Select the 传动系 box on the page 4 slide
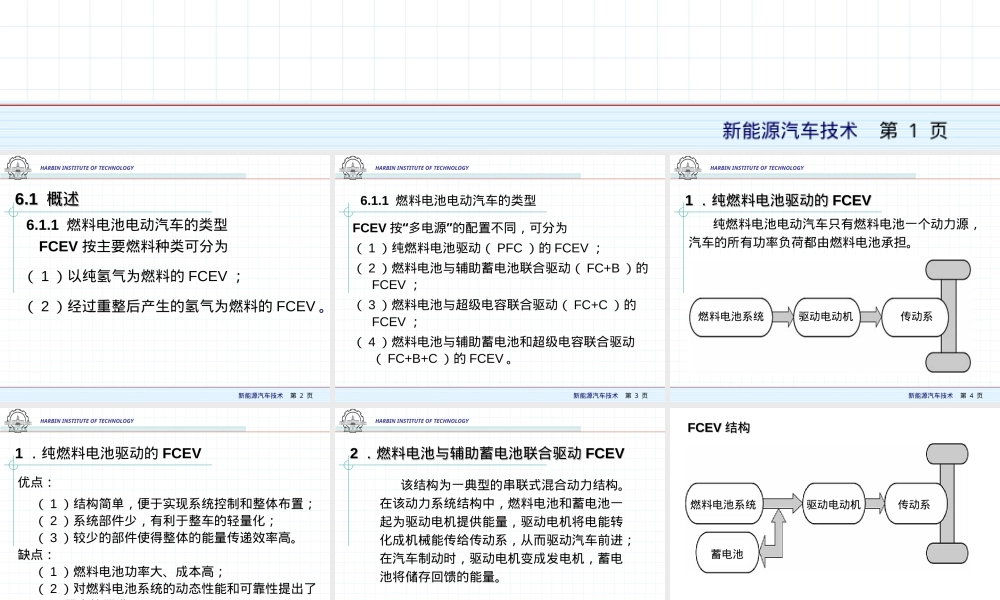The image size is (1000, 600). (915, 316)
